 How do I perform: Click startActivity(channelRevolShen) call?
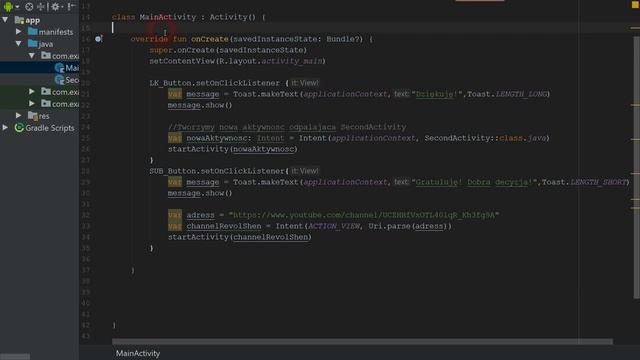click(x=240, y=237)
